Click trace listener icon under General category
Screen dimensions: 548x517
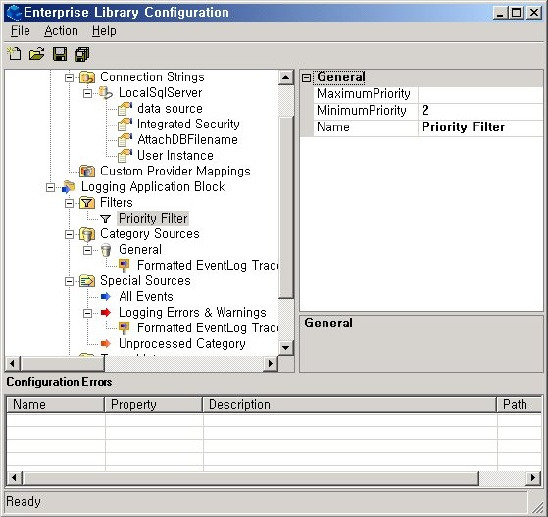click(x=124, y=266)
